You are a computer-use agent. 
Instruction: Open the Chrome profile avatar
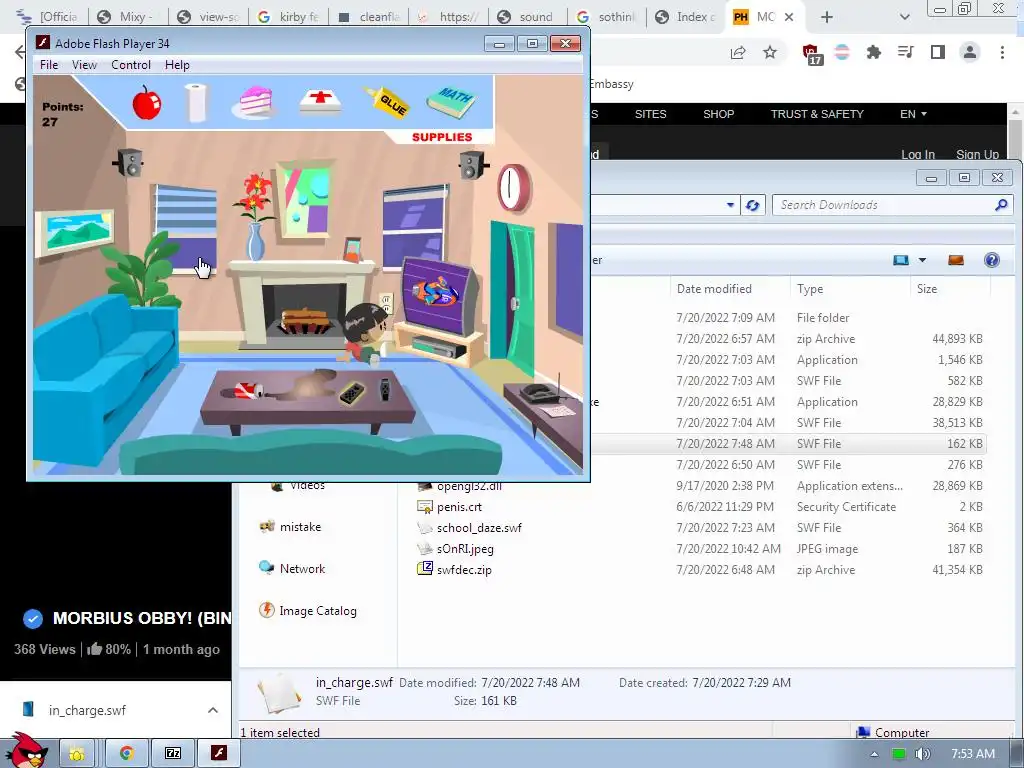tap(970, 52)
